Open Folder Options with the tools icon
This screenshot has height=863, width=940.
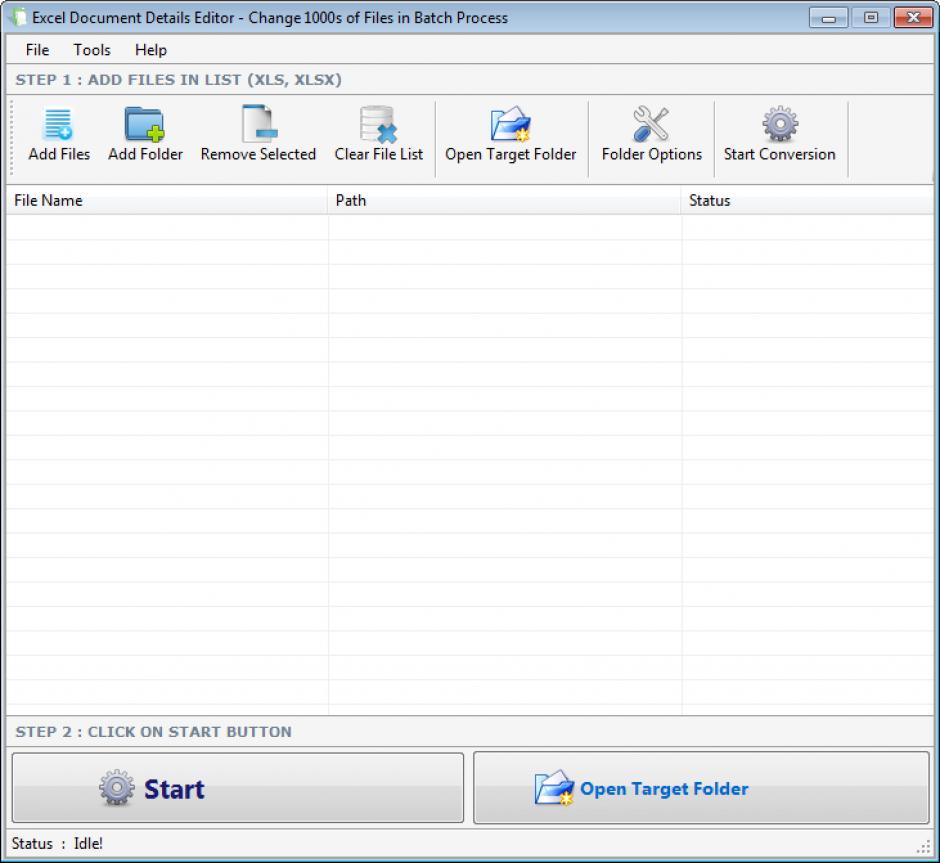651,126
